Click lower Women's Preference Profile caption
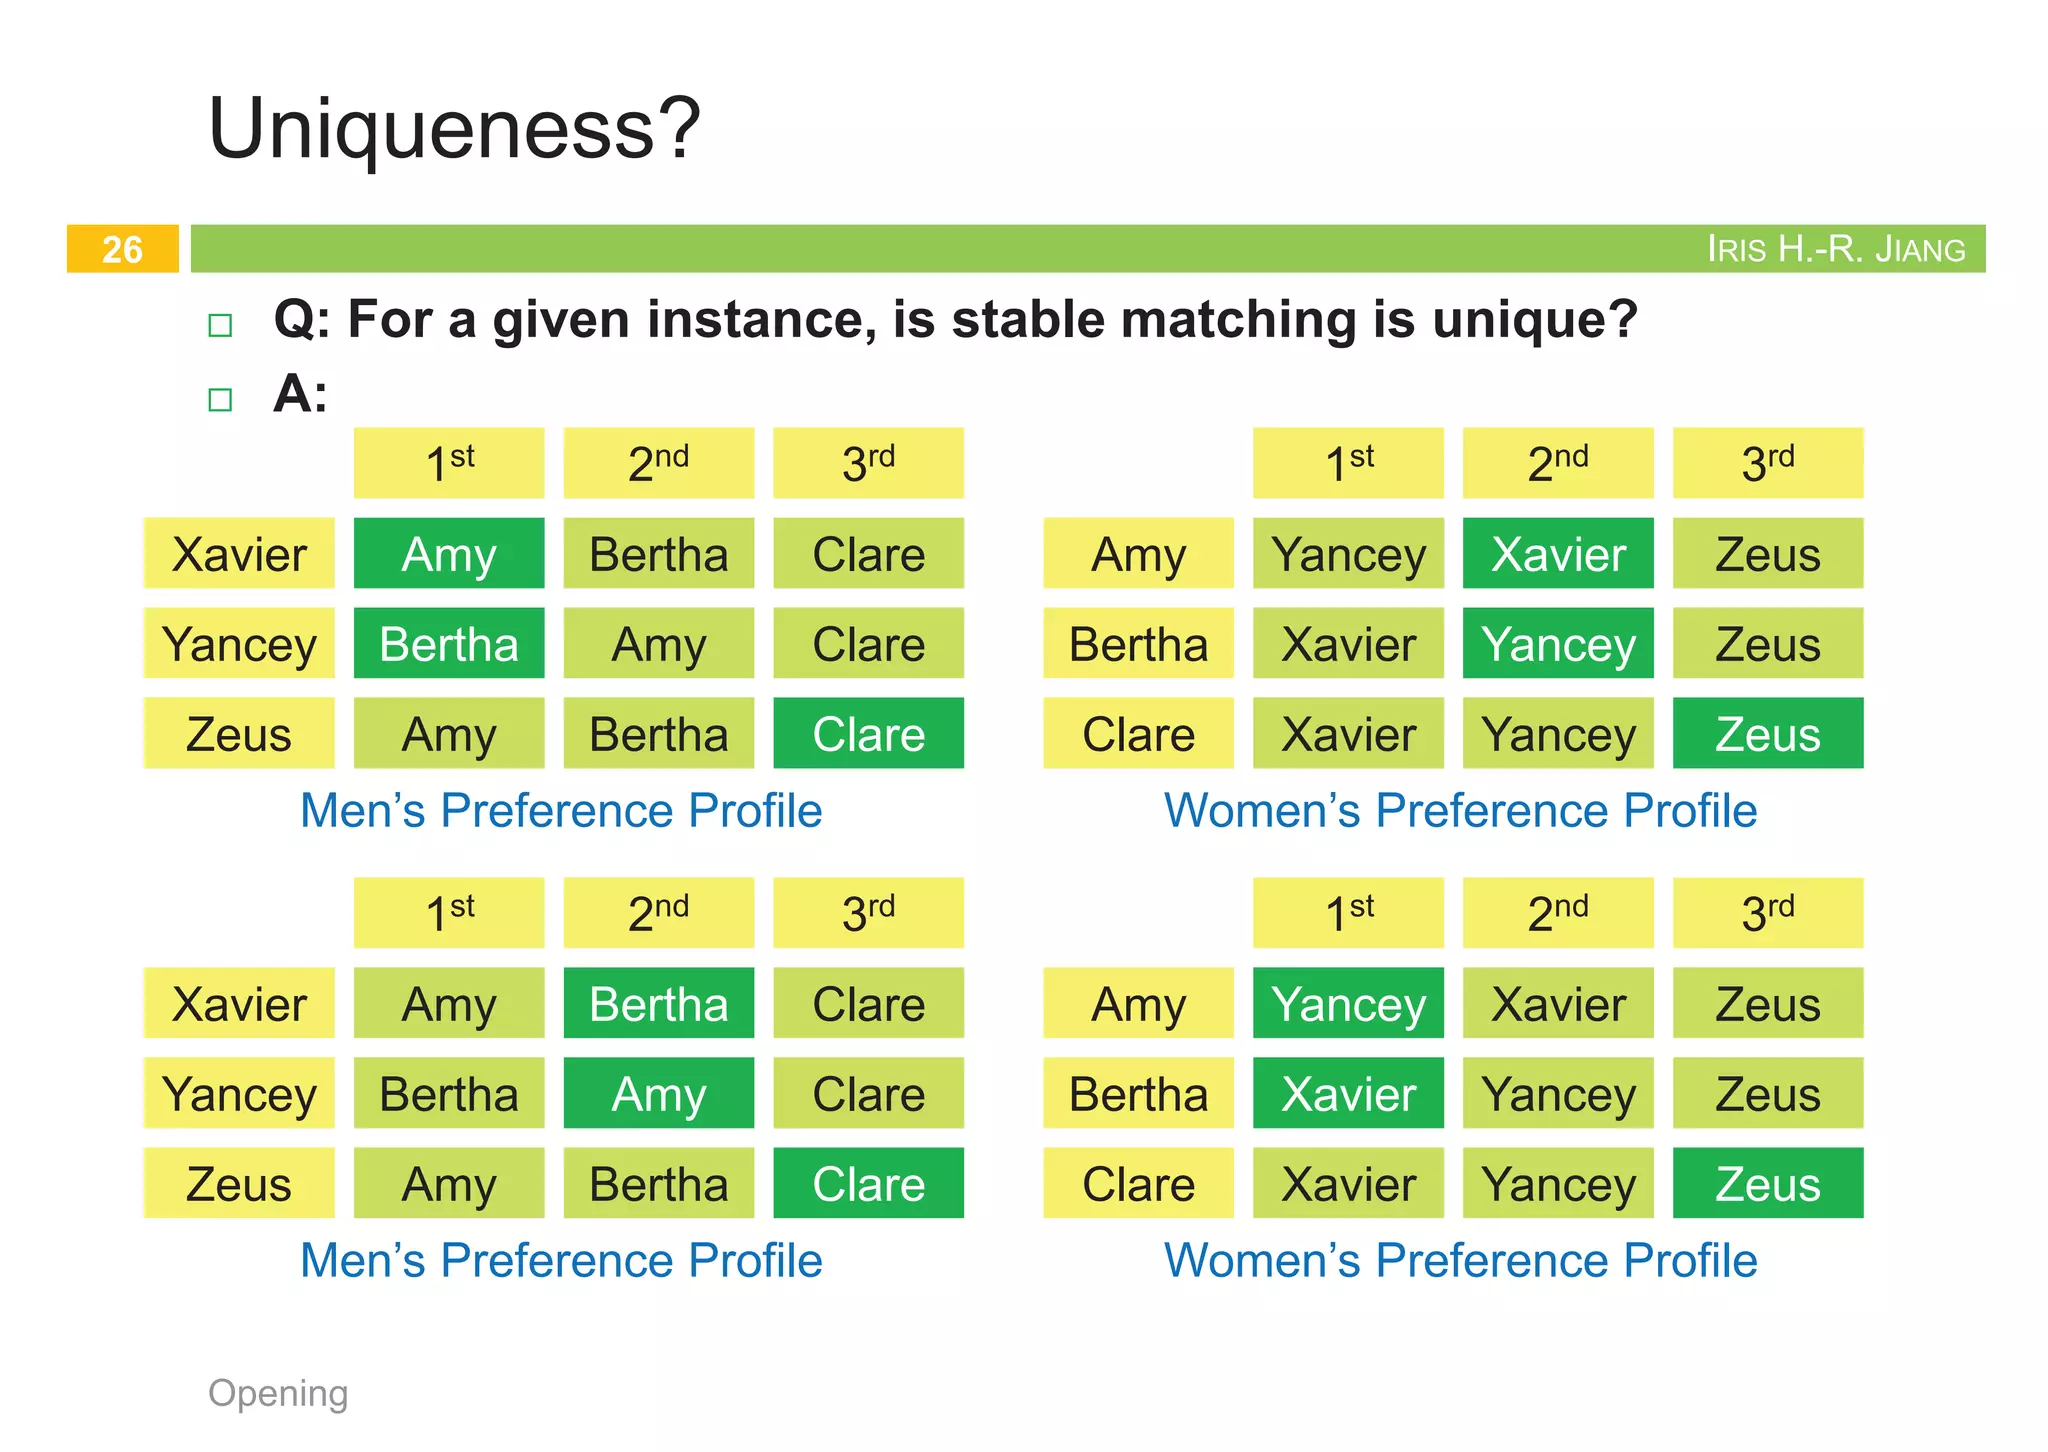Image resolution: width=2048 pixels, height=1452 pixels. (x=1460, y=1260)
